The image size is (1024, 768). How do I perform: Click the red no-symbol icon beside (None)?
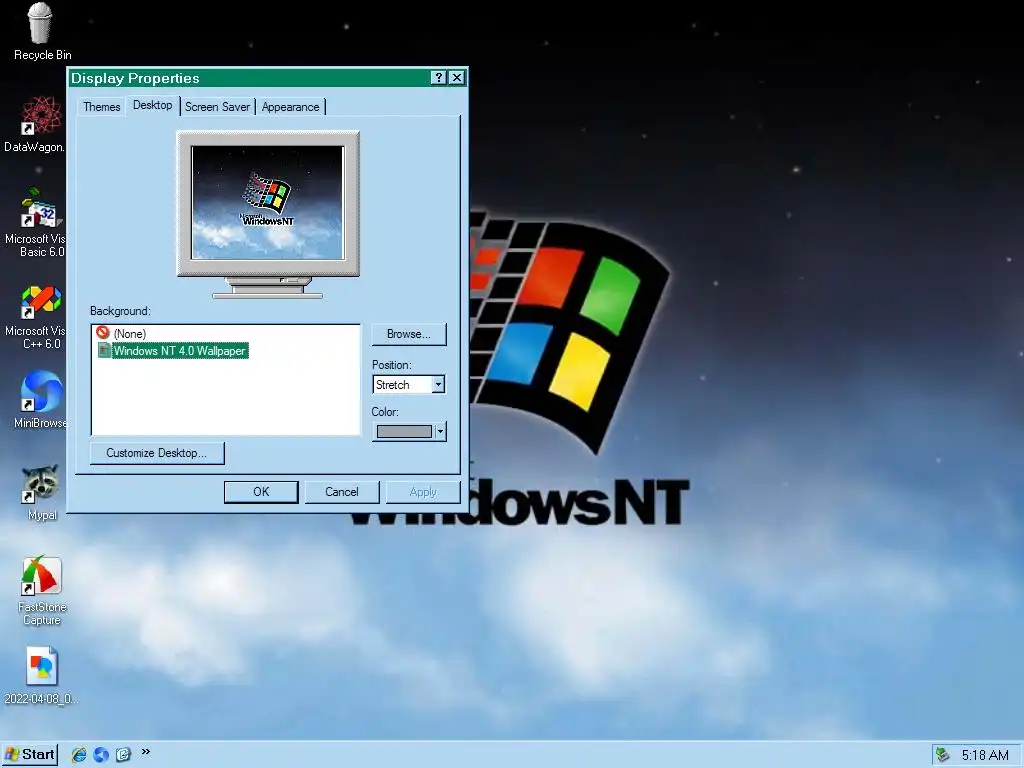(103, 332)
